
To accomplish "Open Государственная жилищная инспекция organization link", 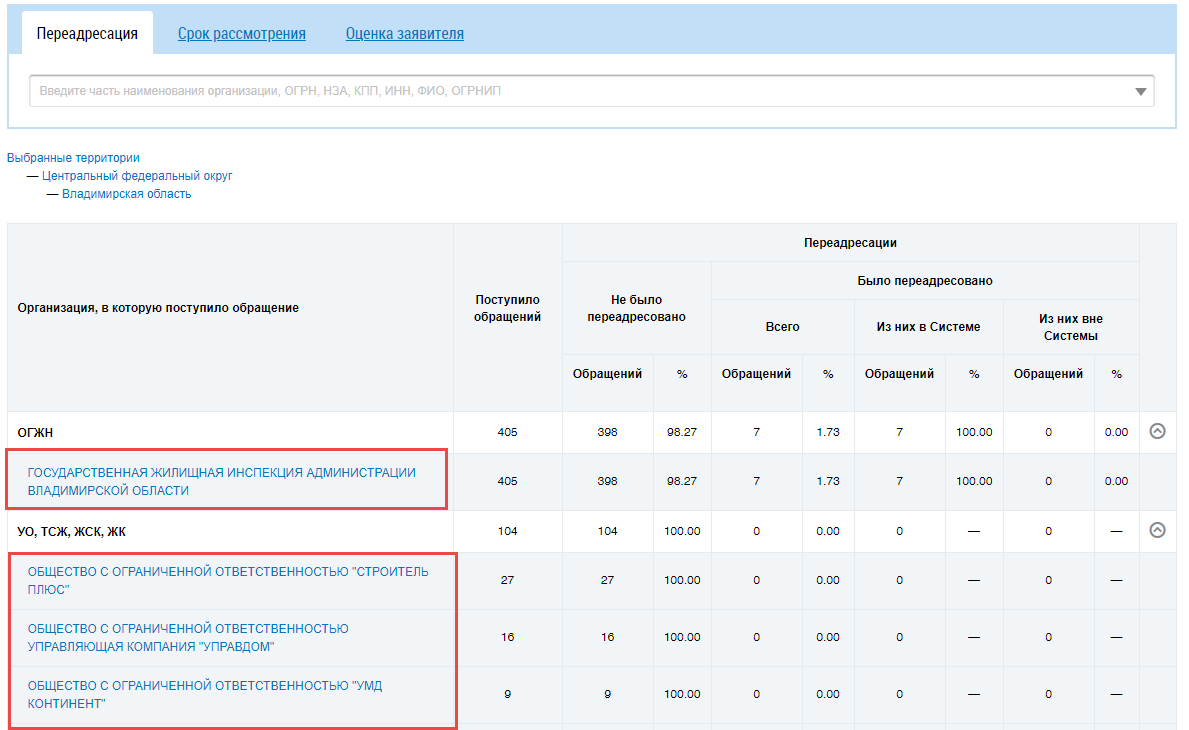I will click(221, 481).
